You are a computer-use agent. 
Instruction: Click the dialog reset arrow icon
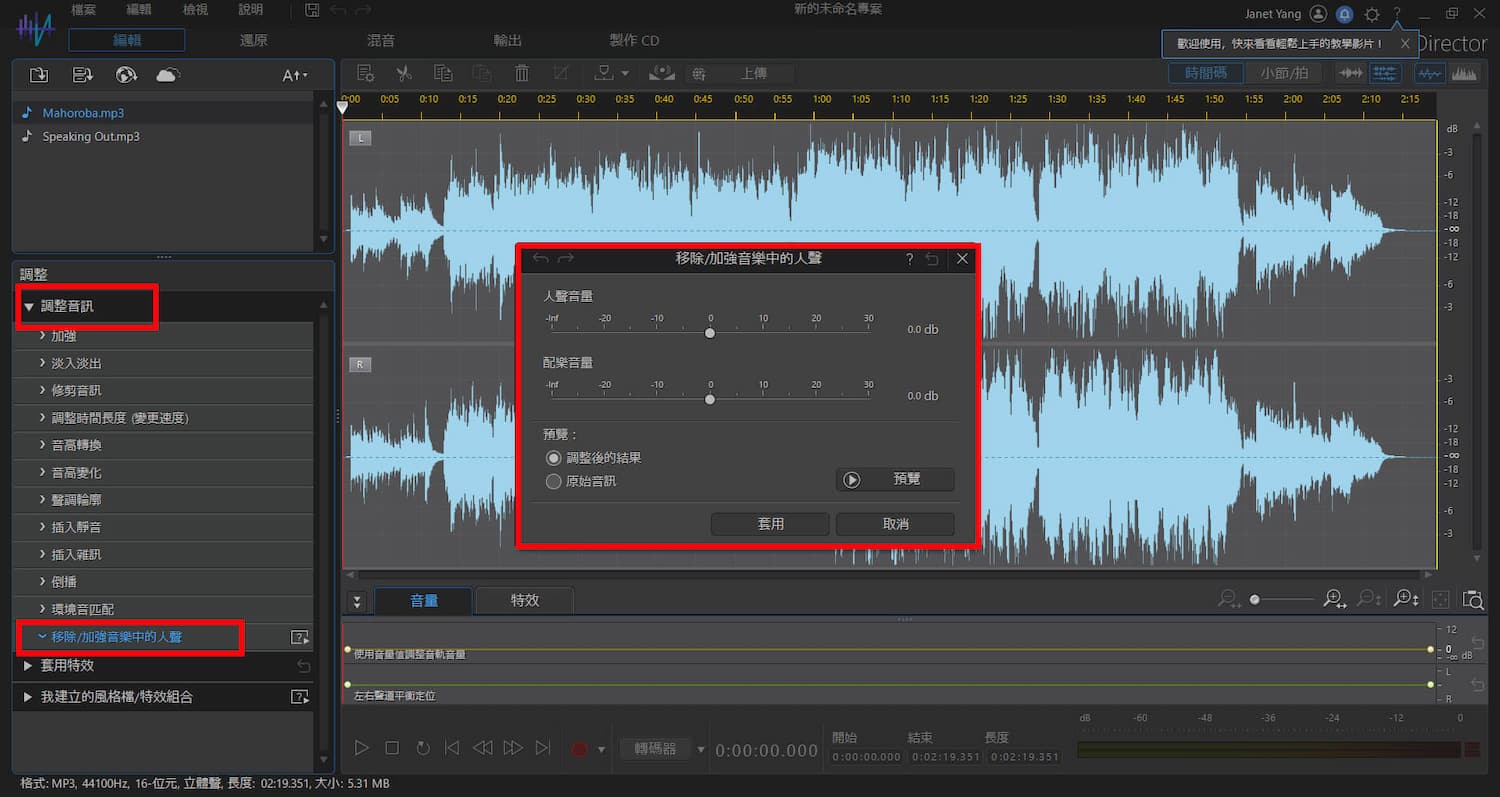(932, 259)
